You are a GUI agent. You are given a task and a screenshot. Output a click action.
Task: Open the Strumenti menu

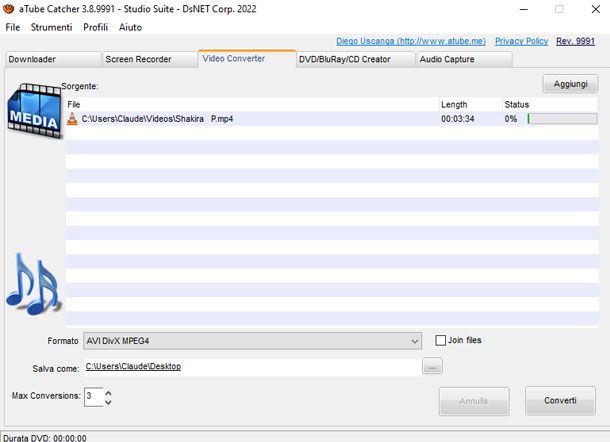(51, 27)
